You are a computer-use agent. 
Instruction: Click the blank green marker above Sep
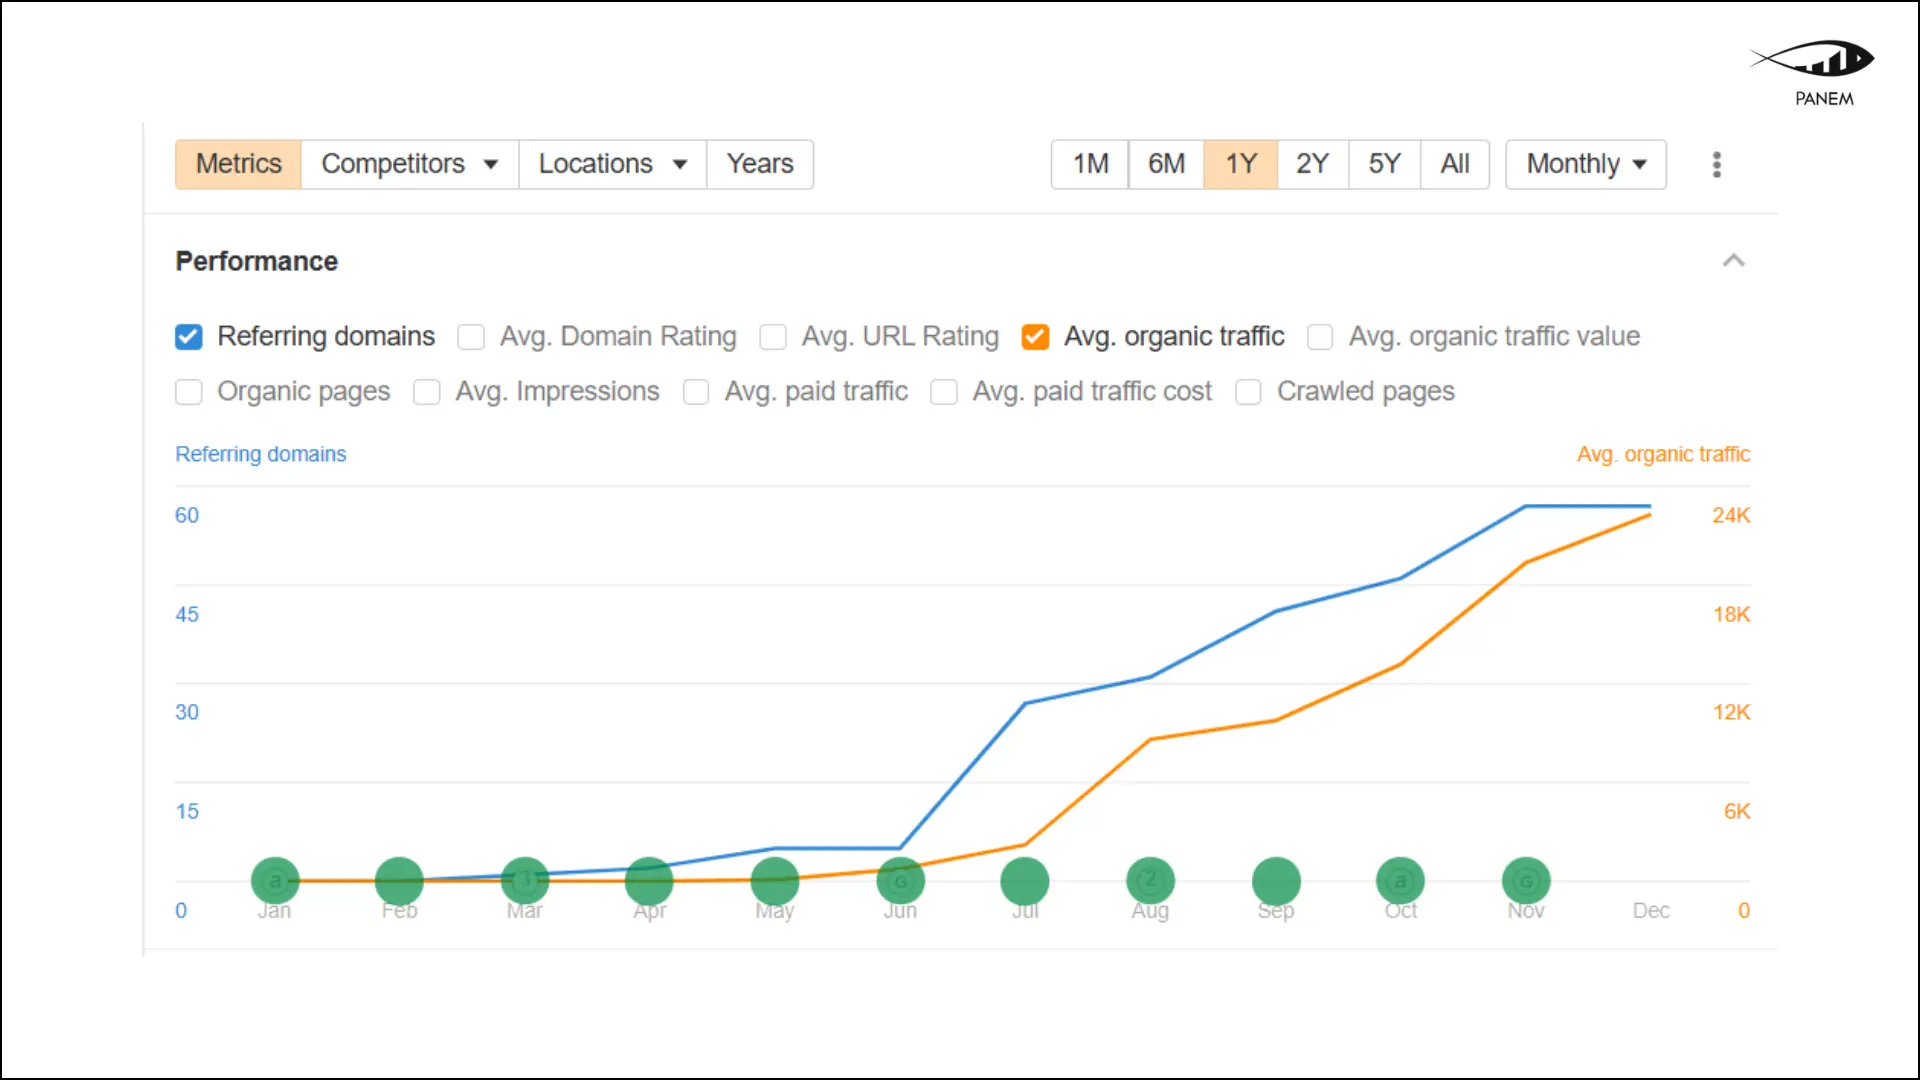pos(1275,880)
